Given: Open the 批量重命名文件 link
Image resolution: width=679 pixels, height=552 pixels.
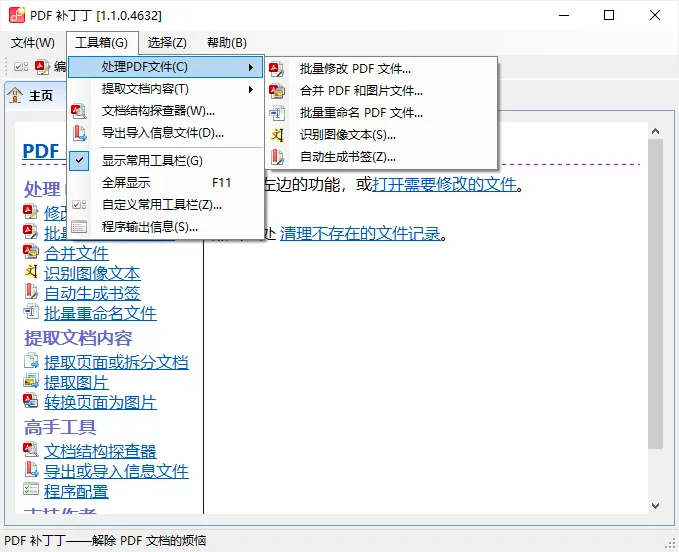Looking at the screenshot, I should tap(100, 313).
